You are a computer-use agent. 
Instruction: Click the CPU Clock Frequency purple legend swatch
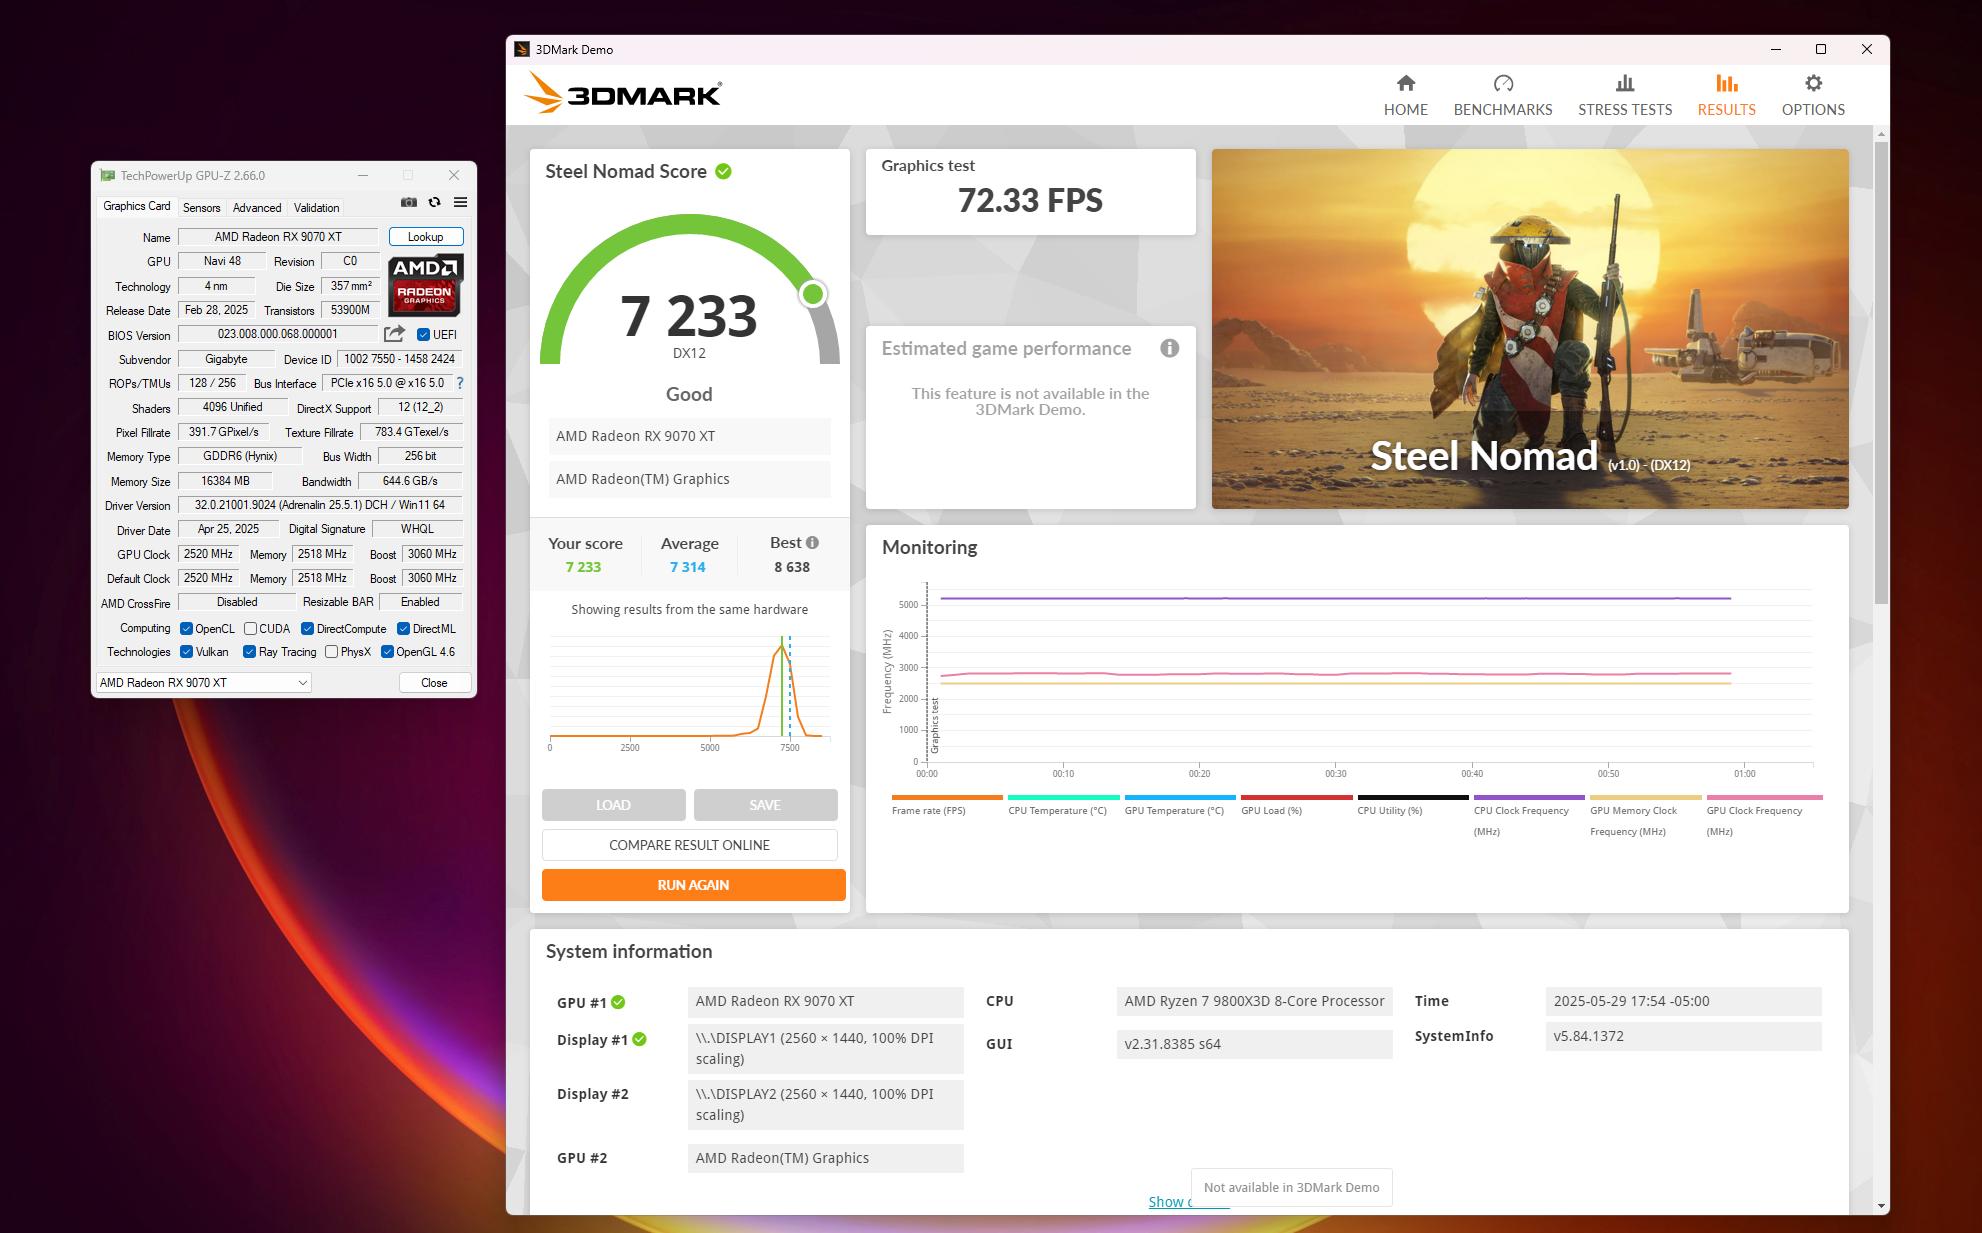pos(1528,798)
